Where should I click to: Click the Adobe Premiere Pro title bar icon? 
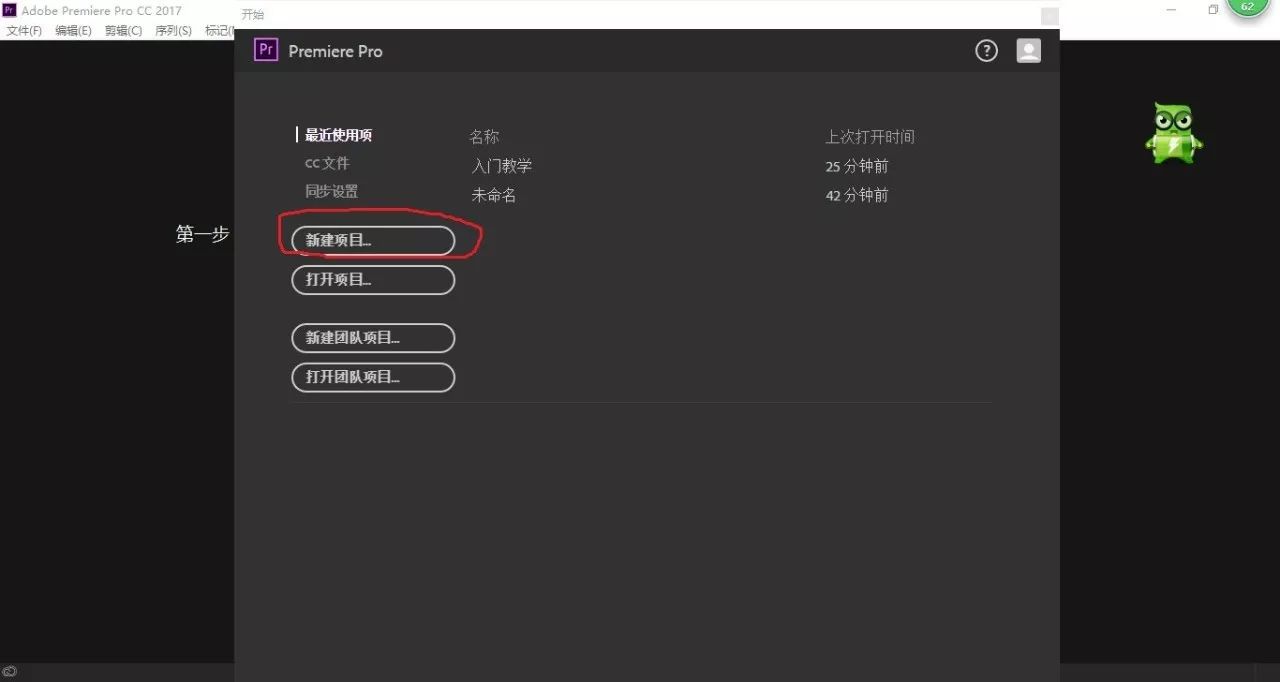point(10,10)
